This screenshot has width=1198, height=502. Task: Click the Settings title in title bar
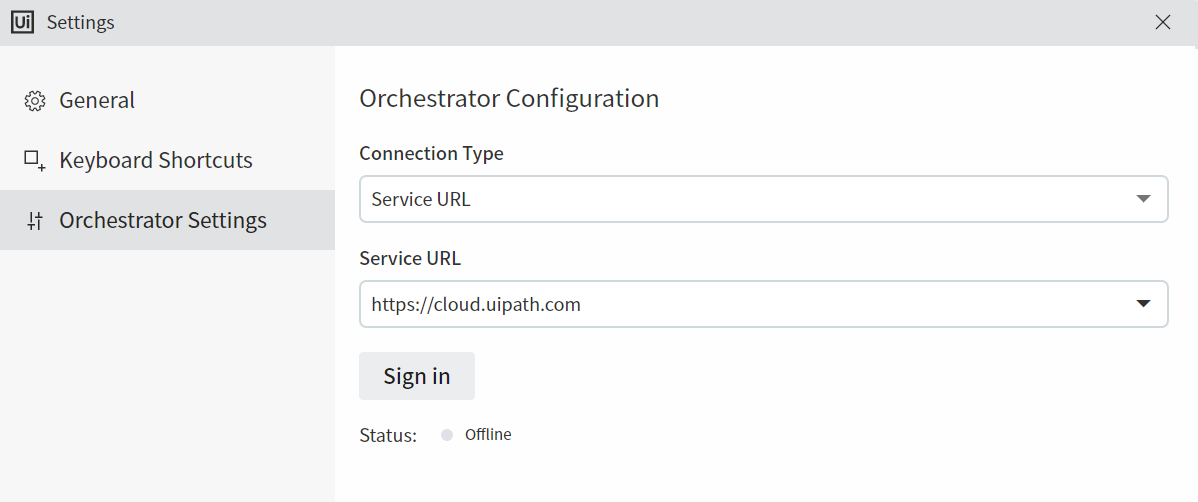coord(81,22)
